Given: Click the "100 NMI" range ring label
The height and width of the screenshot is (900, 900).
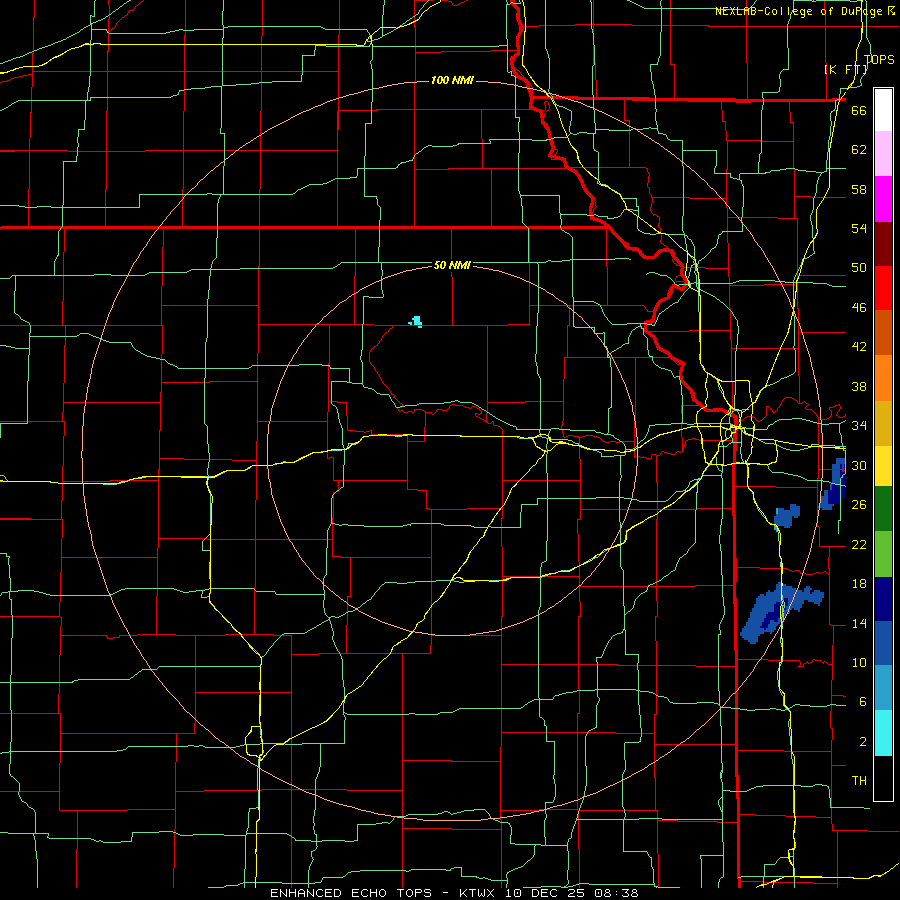Looking at the screenshot, I should [452, 80].
